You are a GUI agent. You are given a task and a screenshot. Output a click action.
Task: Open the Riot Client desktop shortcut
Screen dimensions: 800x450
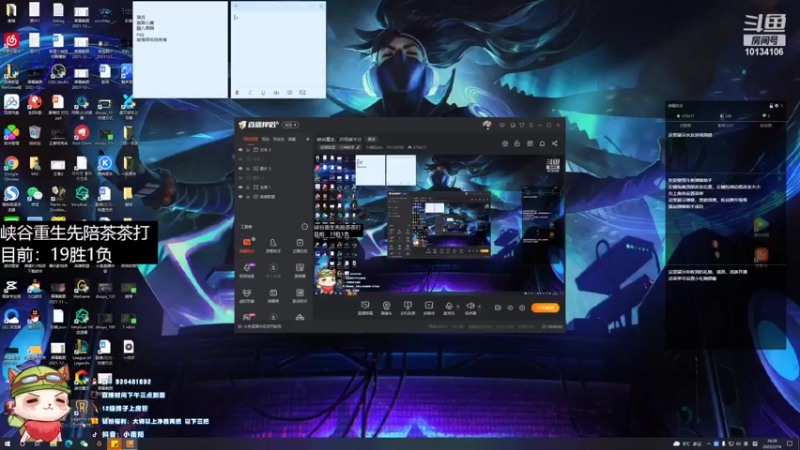point(82,136)
